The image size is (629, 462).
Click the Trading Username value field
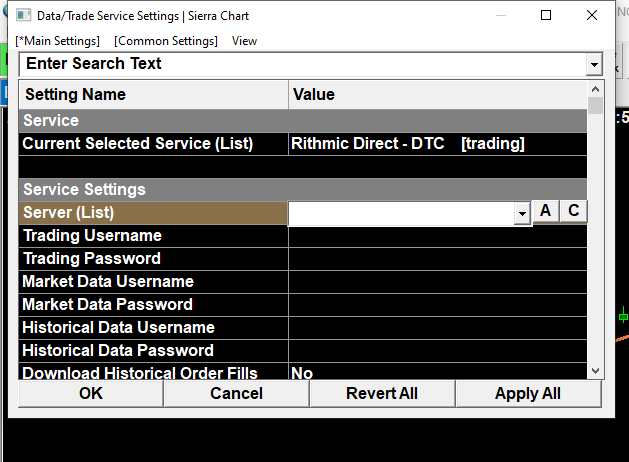tap(437, 236)
